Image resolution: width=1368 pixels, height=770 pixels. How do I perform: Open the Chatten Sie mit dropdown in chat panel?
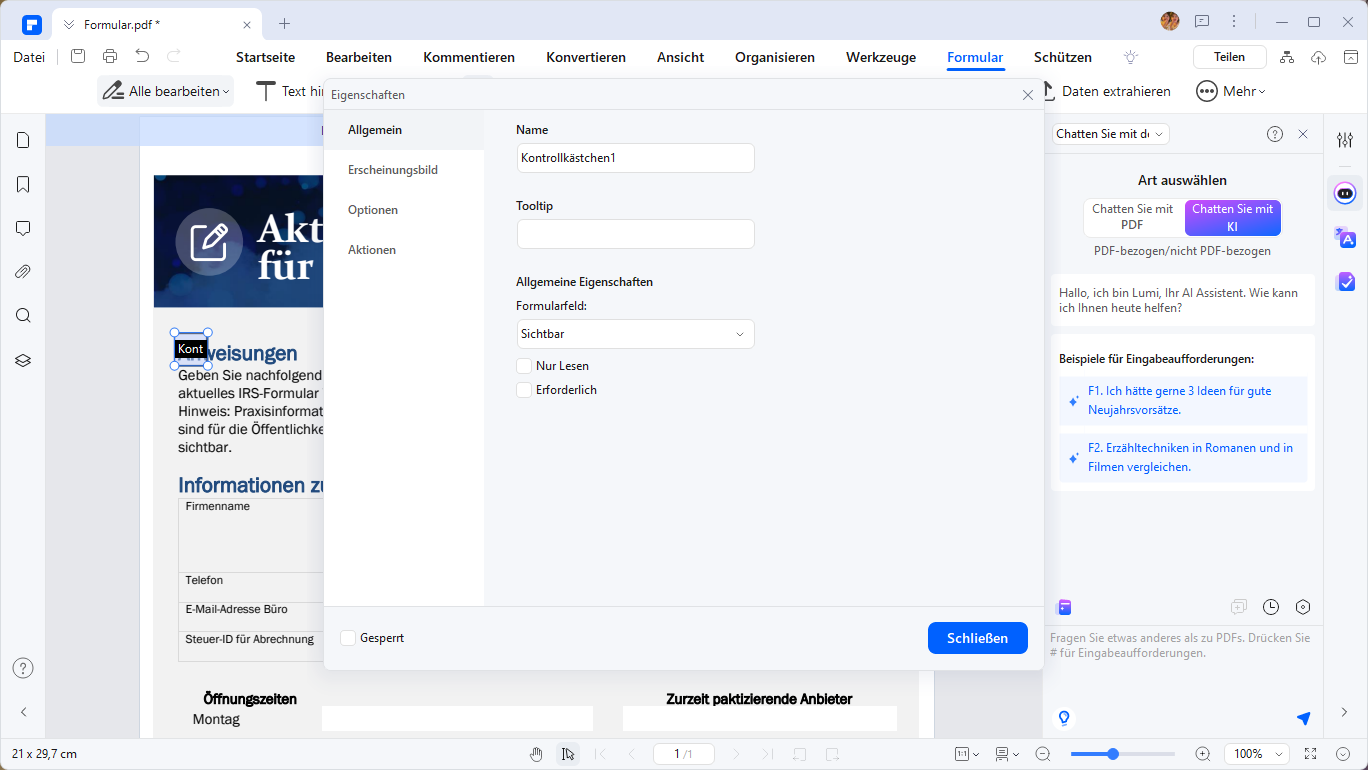tap(1110, 134)
